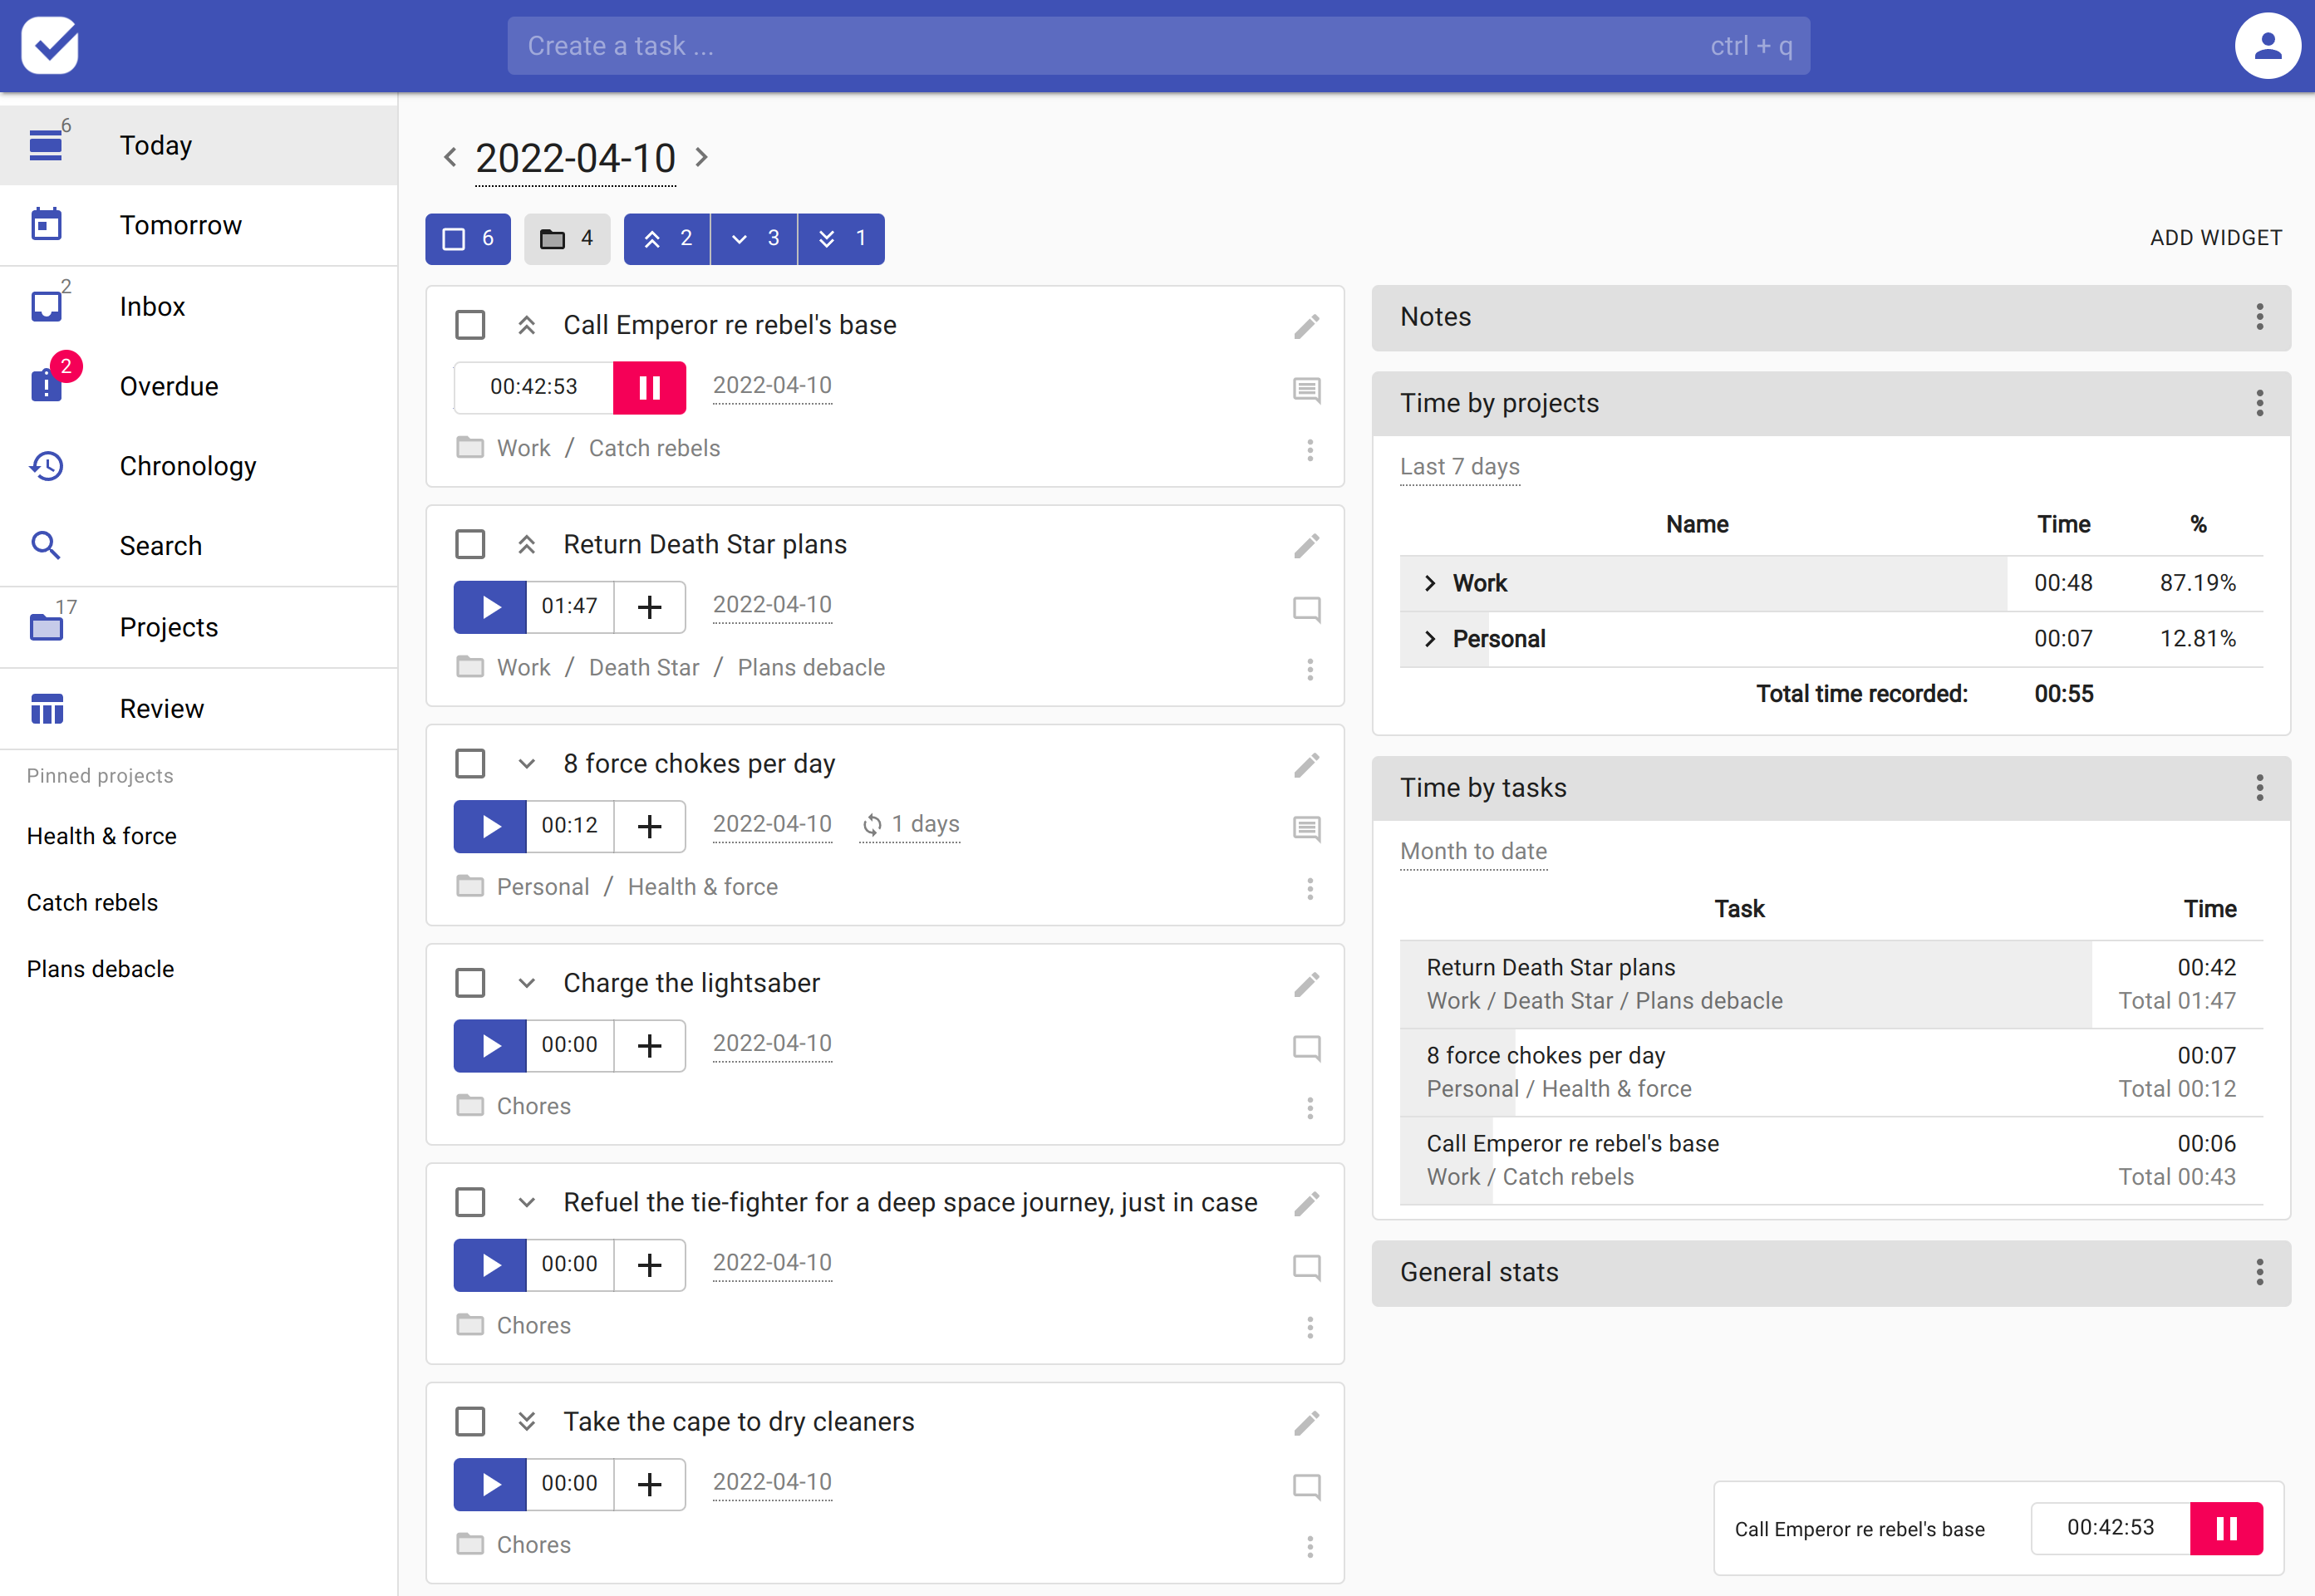Click ADD WIDGET button
This screenshot has height=1596, width=2315.
(x=2216, y=238)
